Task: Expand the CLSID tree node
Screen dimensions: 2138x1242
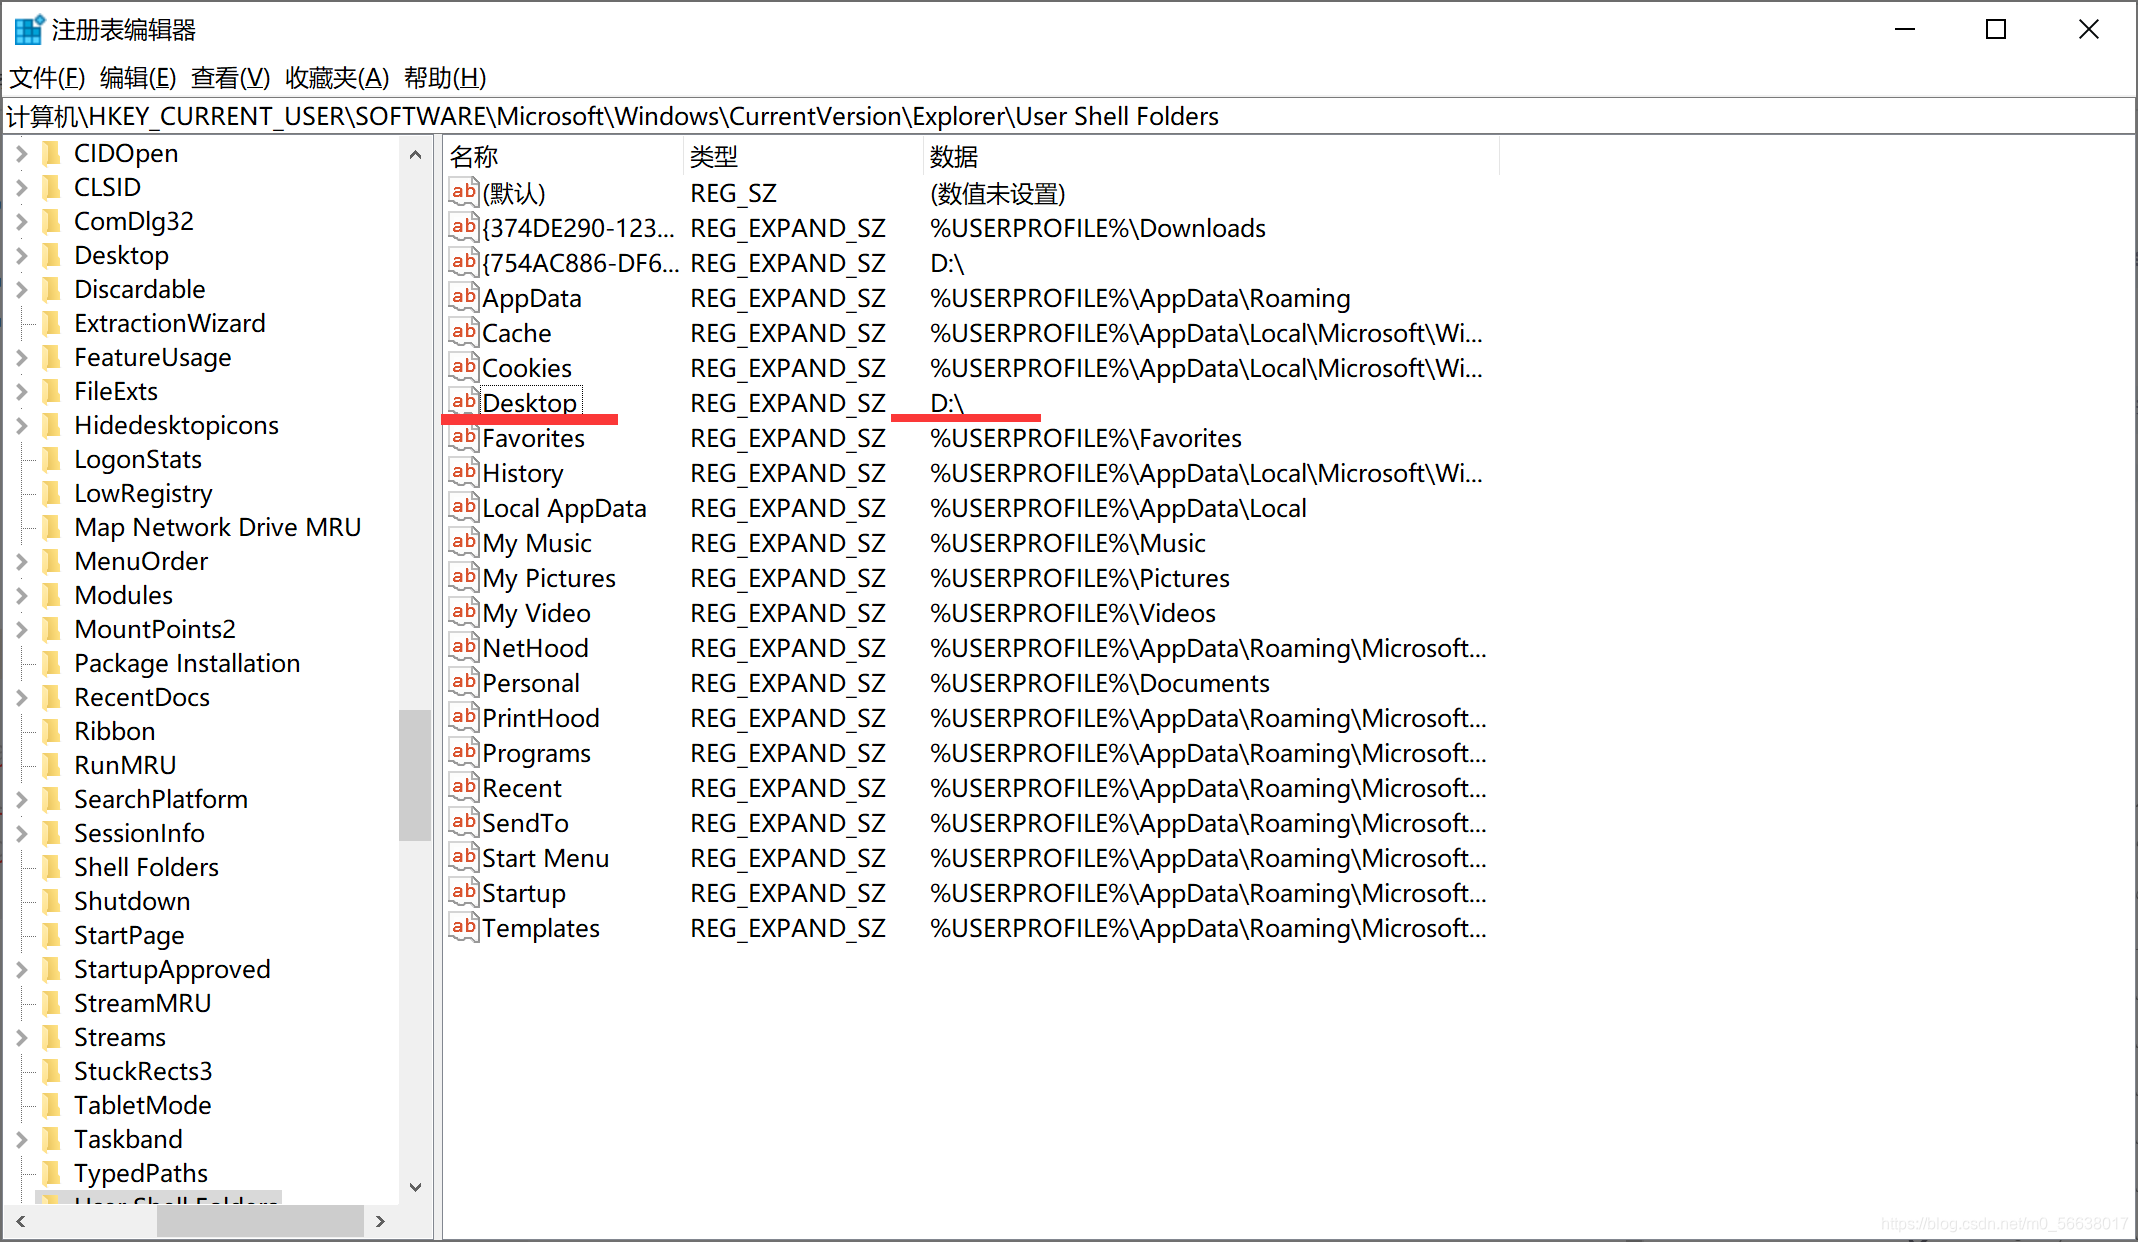Action: (x=21, y=187)
